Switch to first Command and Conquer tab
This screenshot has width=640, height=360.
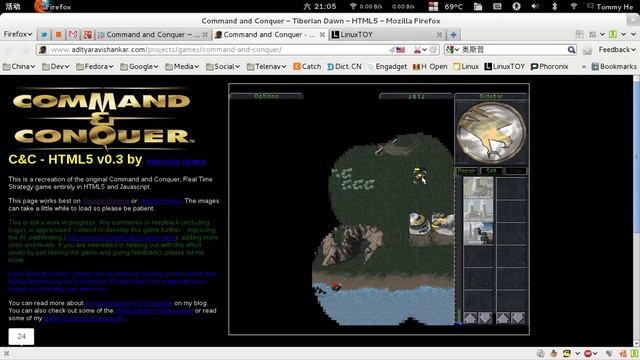(x=153, y=35)
